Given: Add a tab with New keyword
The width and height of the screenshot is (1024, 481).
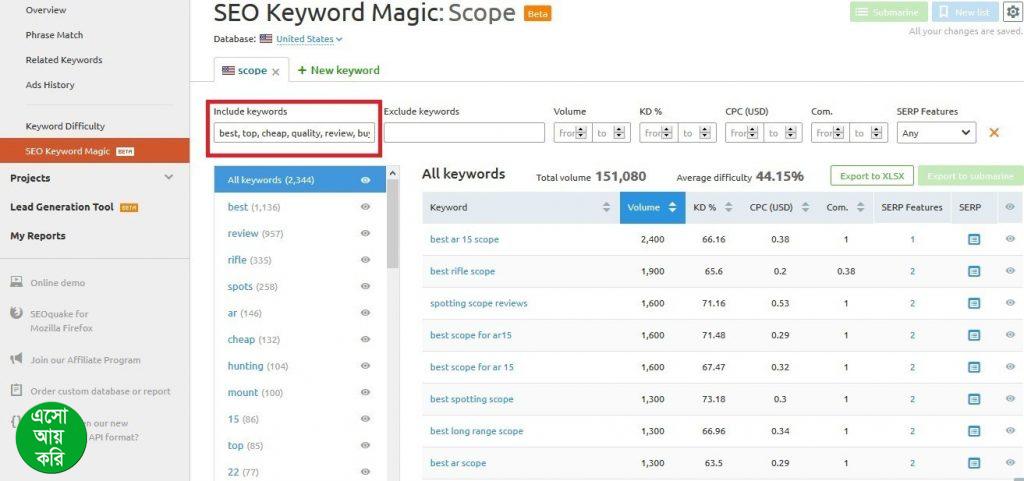Looking at the screenshot, I should [338, 71].
